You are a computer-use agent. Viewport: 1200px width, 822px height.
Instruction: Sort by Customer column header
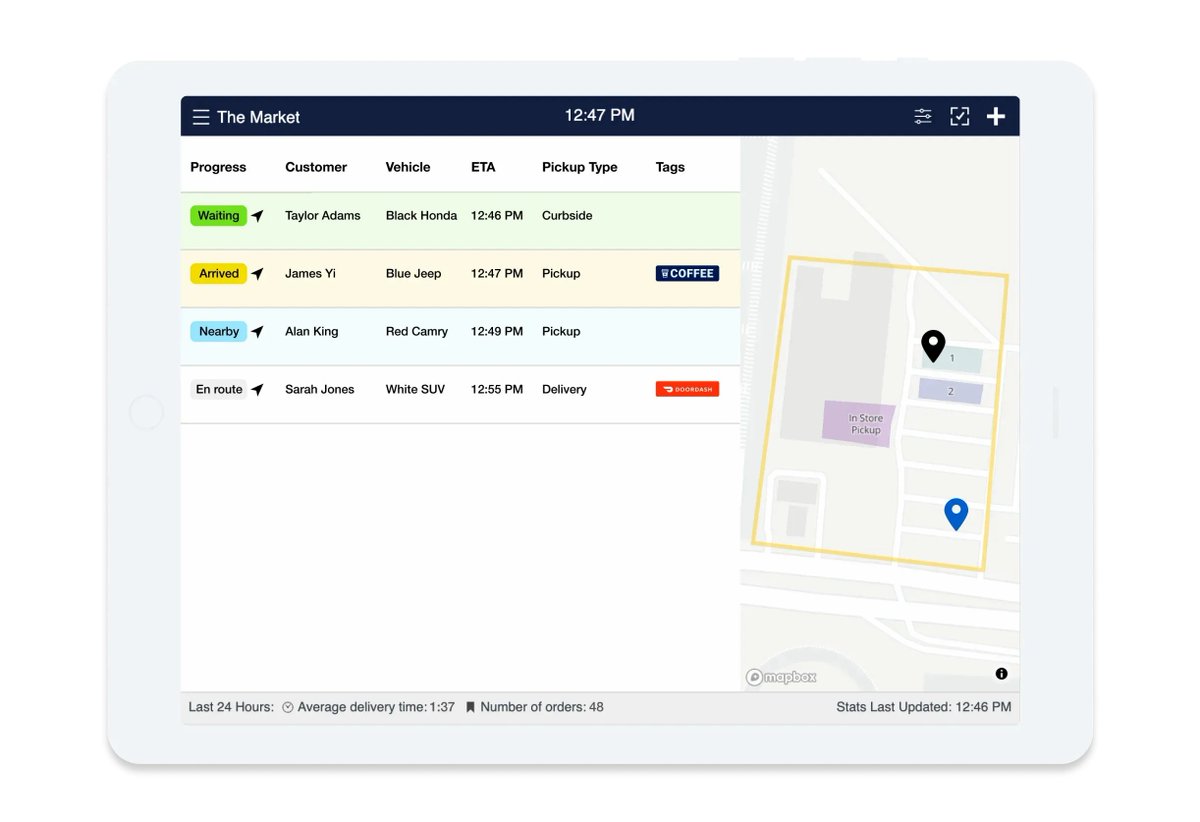tap(316, 167)
